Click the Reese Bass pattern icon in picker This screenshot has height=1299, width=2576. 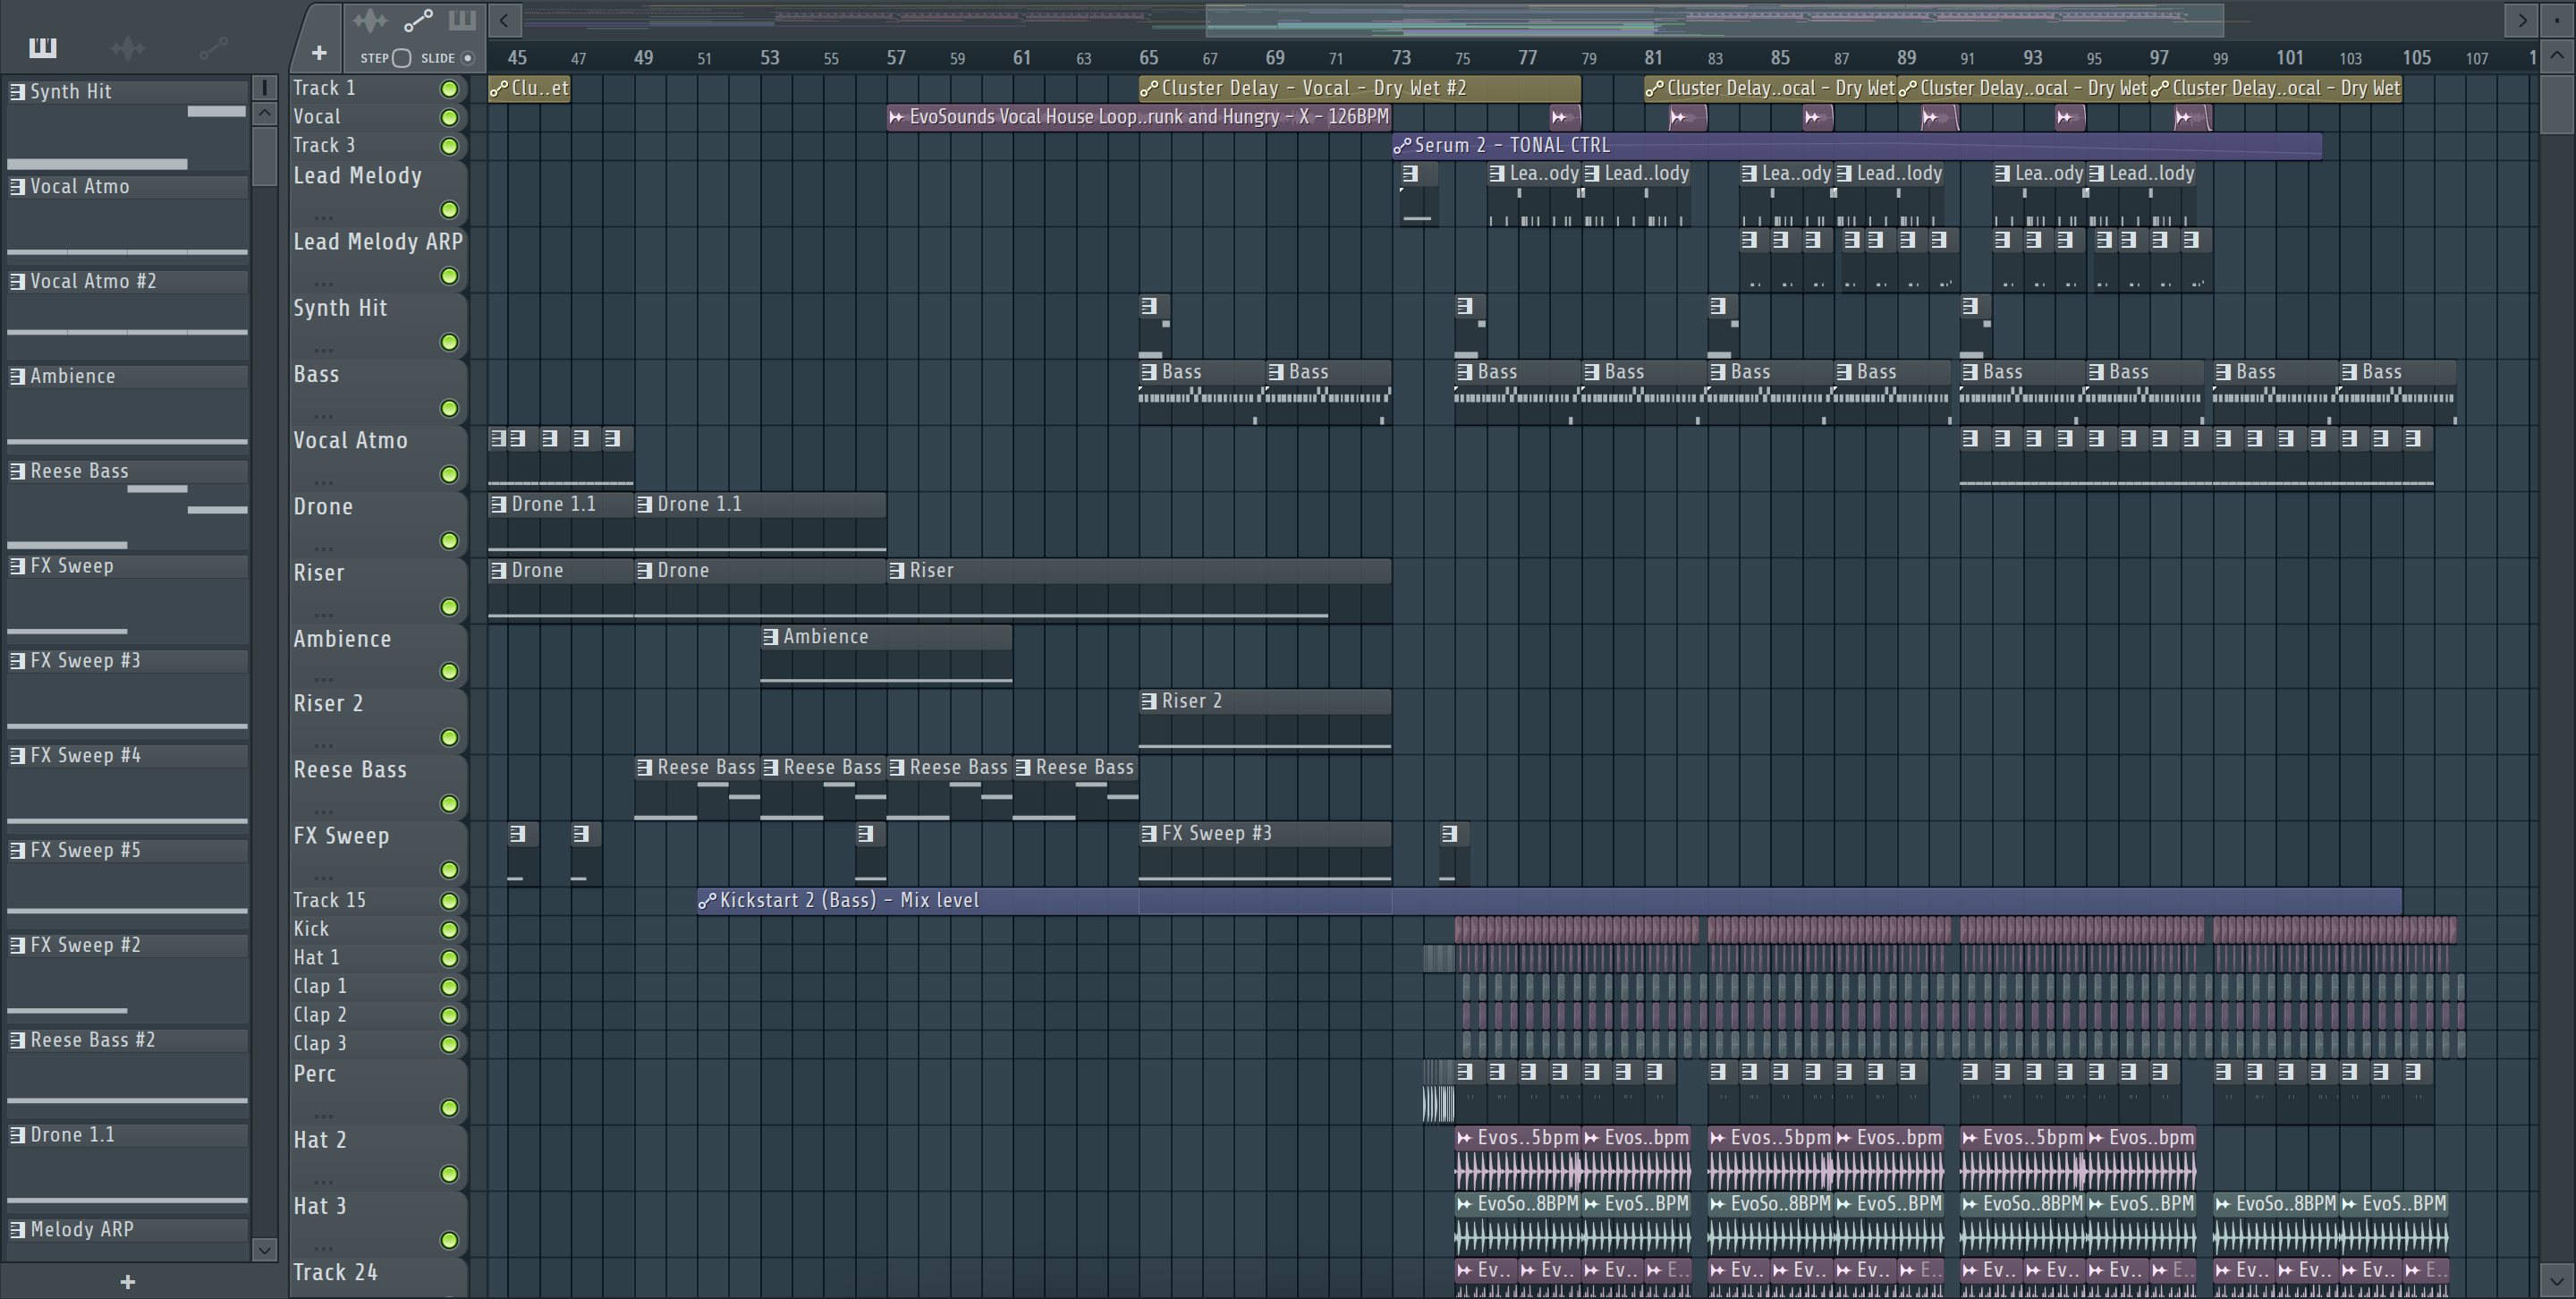click(x=17, y=471)
